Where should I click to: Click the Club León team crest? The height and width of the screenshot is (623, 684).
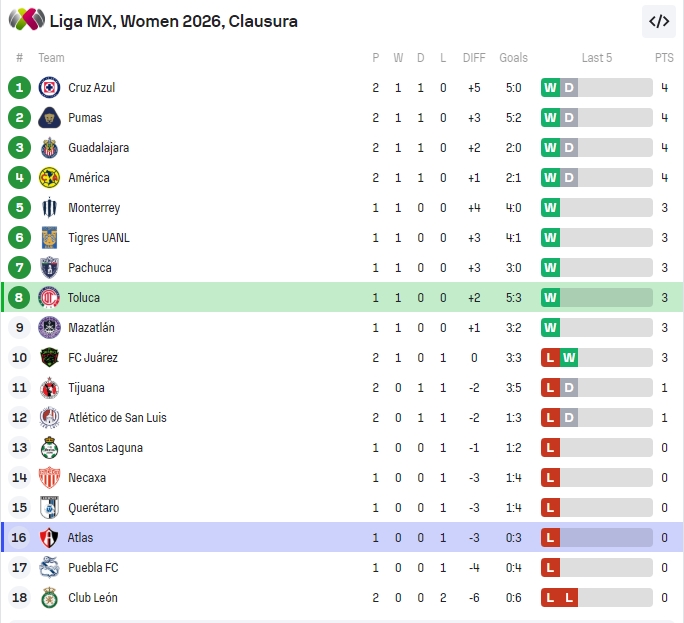click(49, 598)
